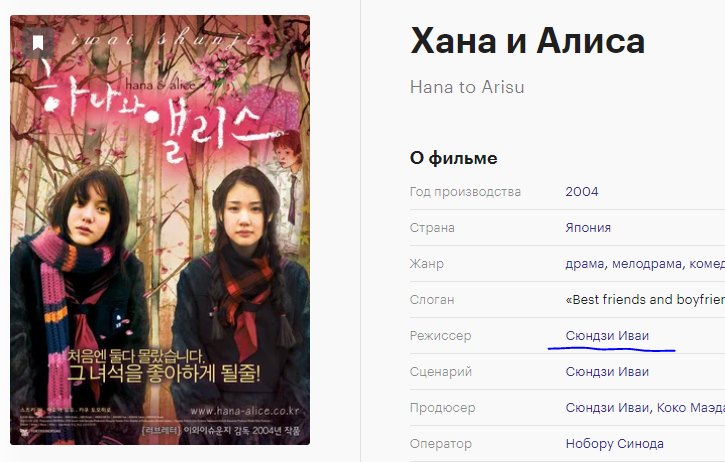Image resolution: width=725 pixels, height=462 pixels.
Task: Click the Год производства label
Action: [465, 191]
